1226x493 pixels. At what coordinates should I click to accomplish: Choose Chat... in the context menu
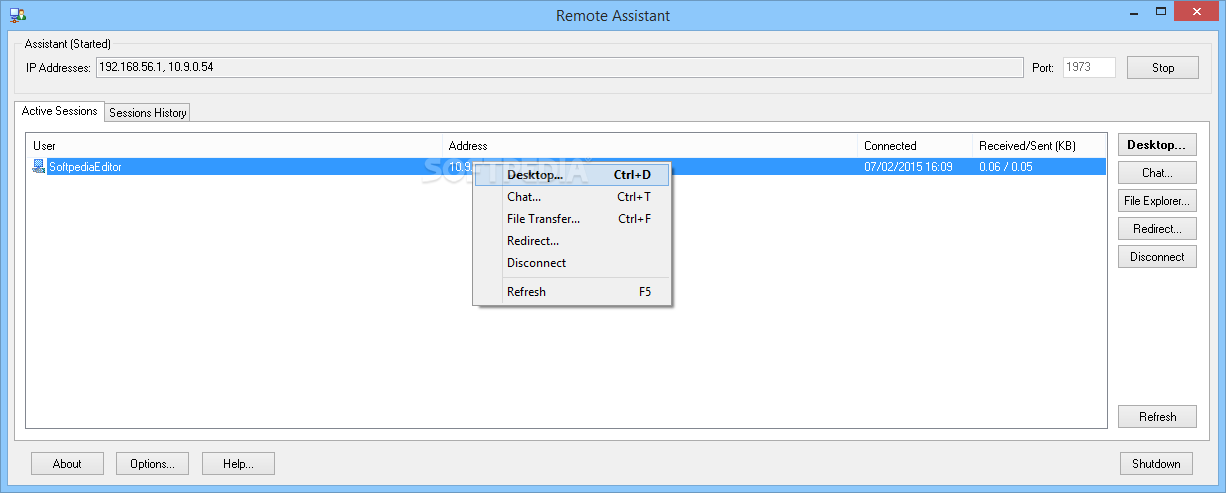[572, 197]
